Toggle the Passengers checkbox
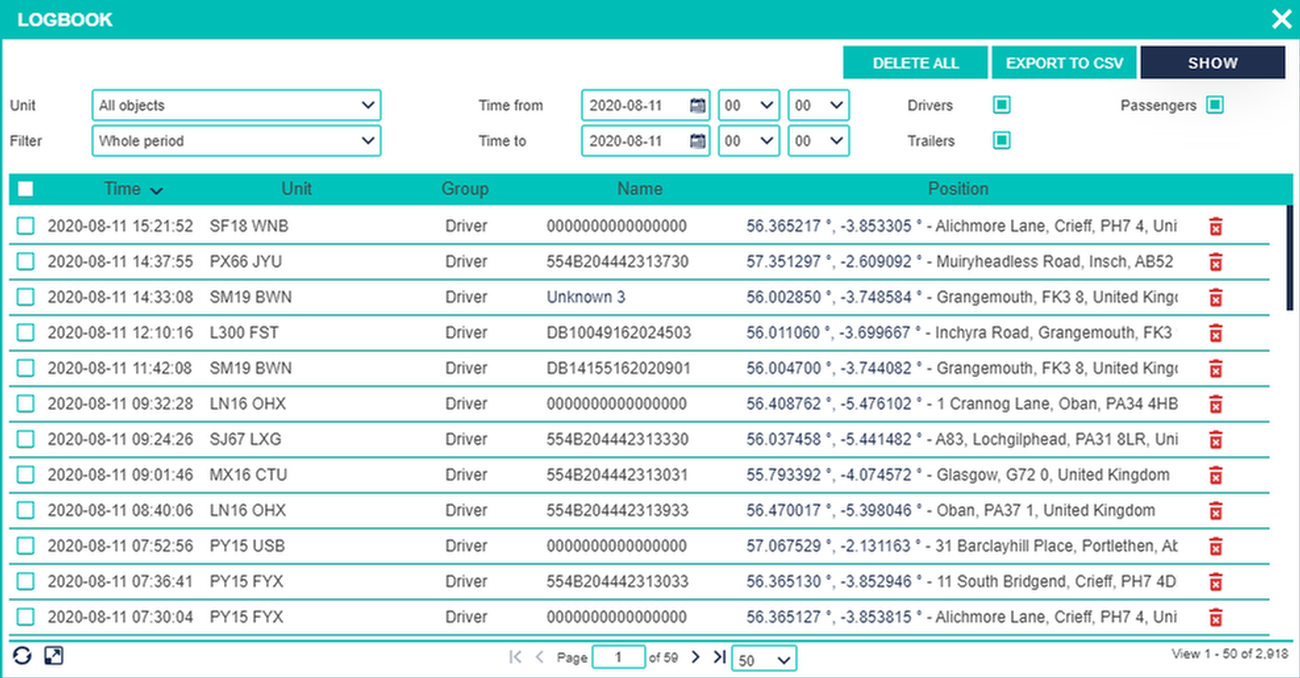This screenshot has width=1300, height=678. 1214,105
